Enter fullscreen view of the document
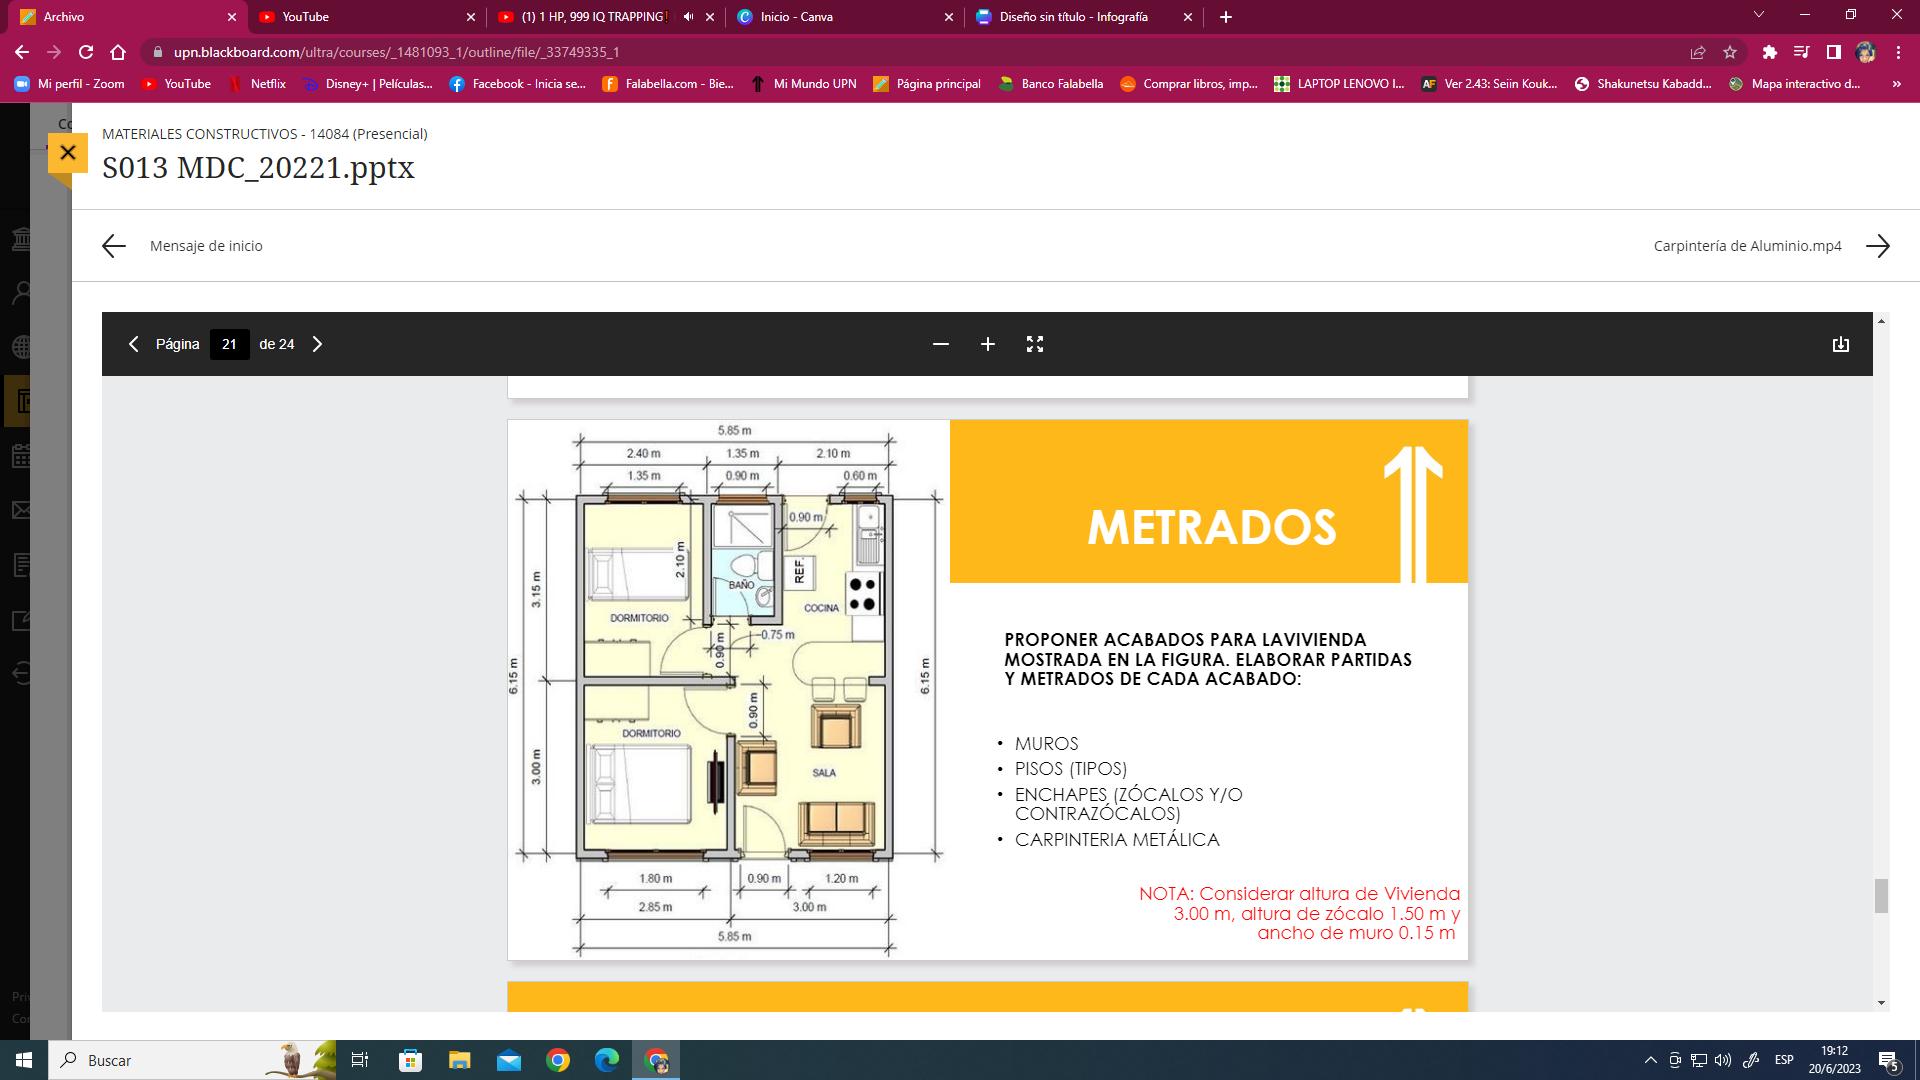1920x1080 pixels. pos(1035,344)
